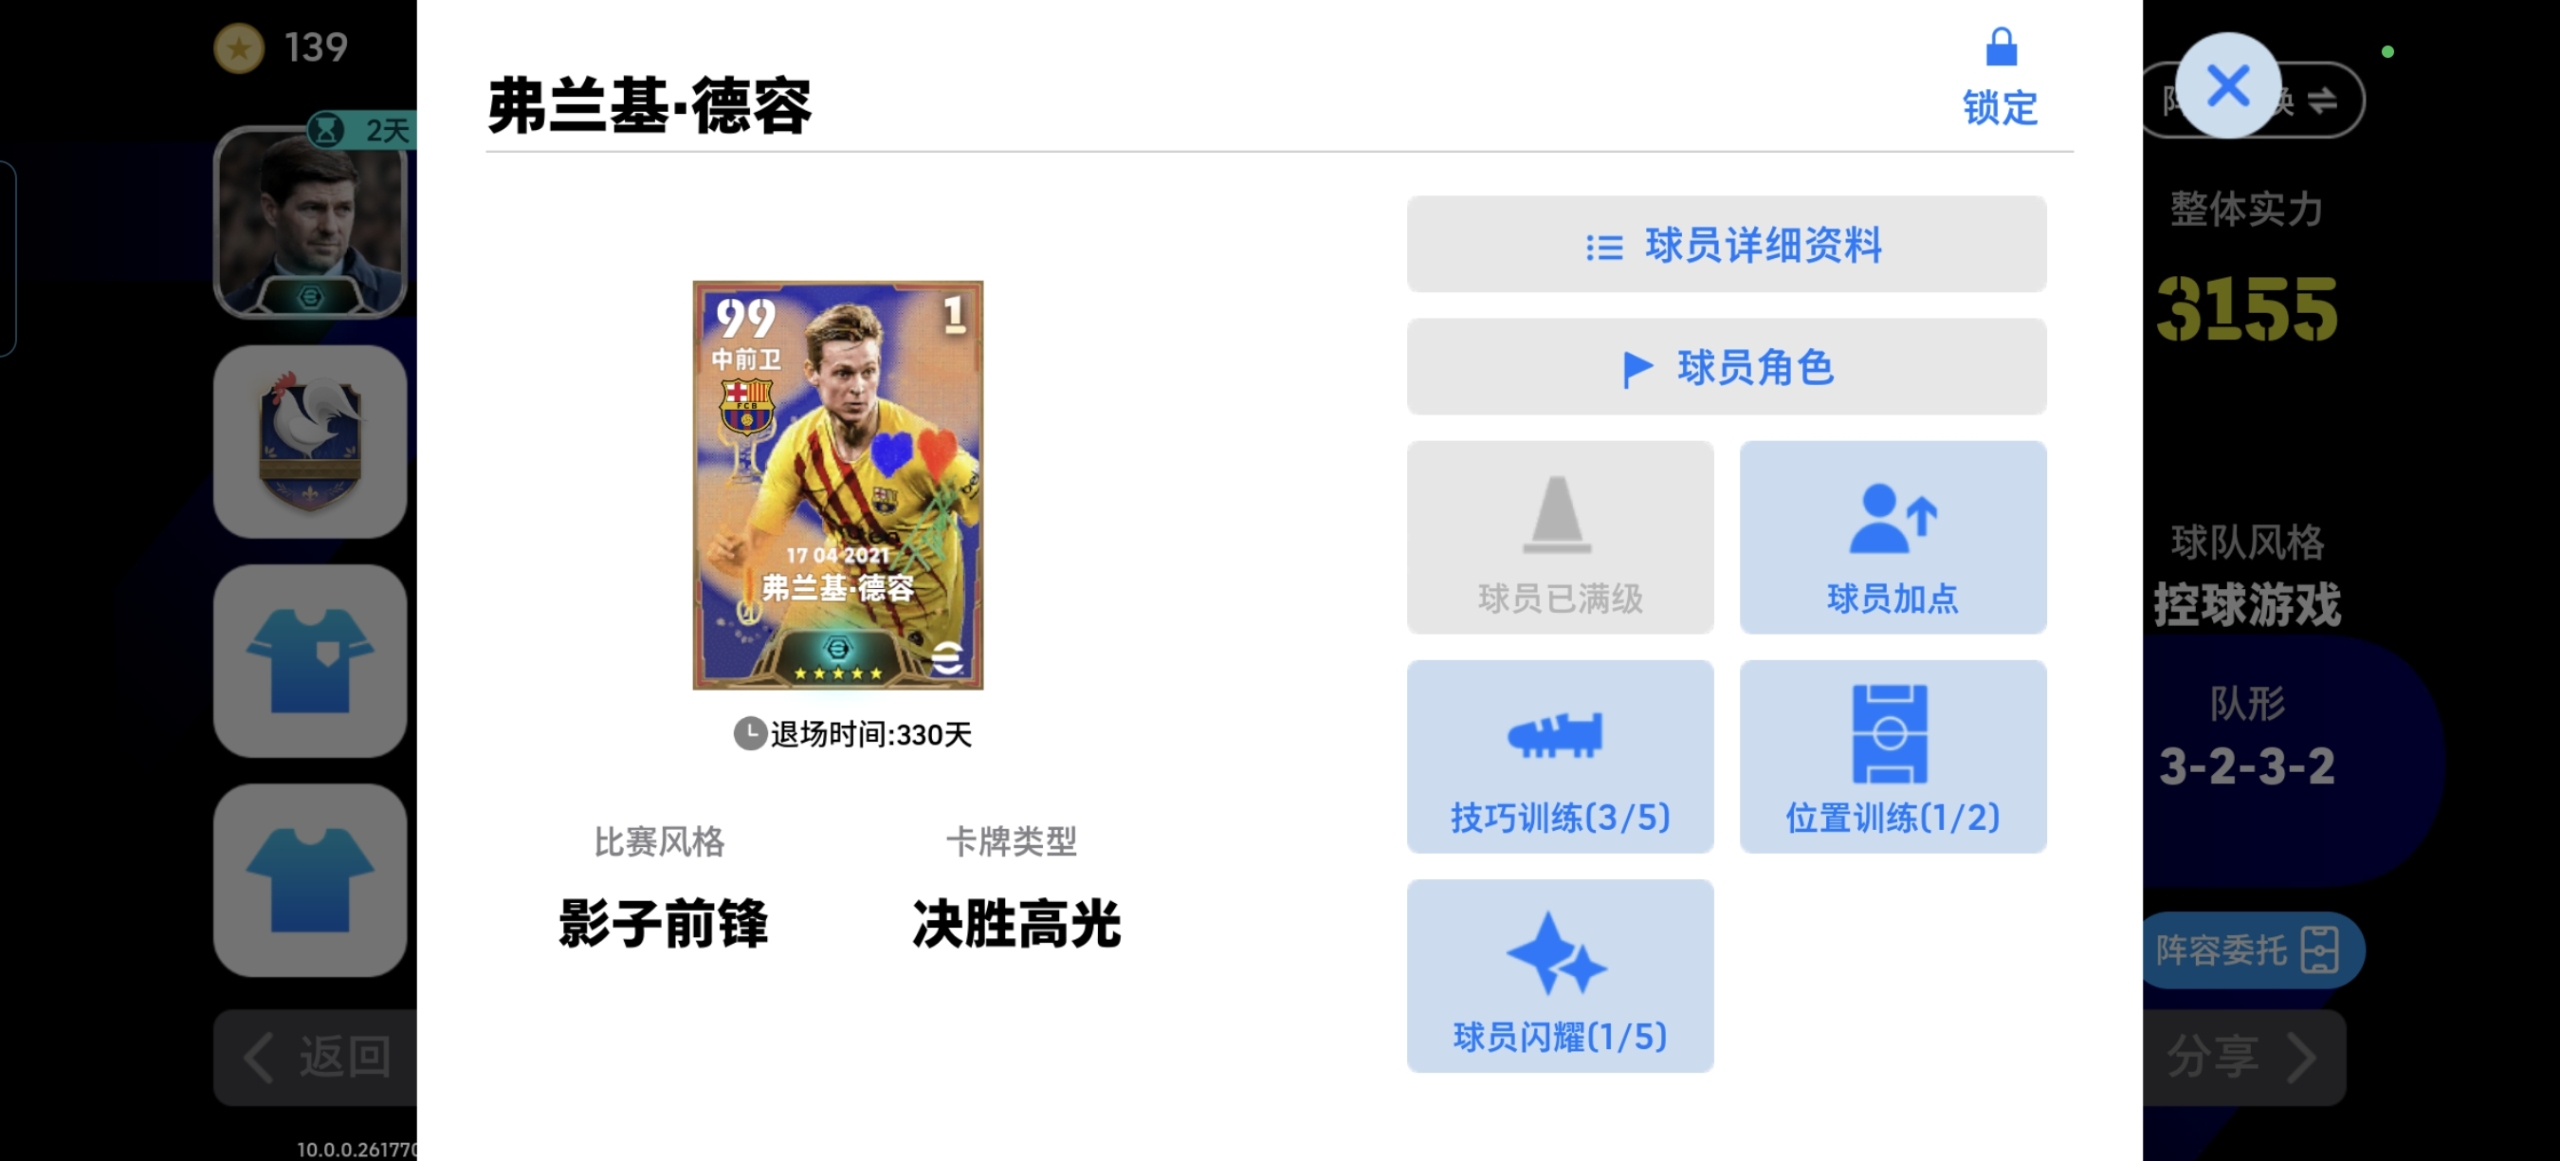Click the gold coin balance 139
The height and width of the screenshot is (1161, 2560).
[x=282, y=47]
